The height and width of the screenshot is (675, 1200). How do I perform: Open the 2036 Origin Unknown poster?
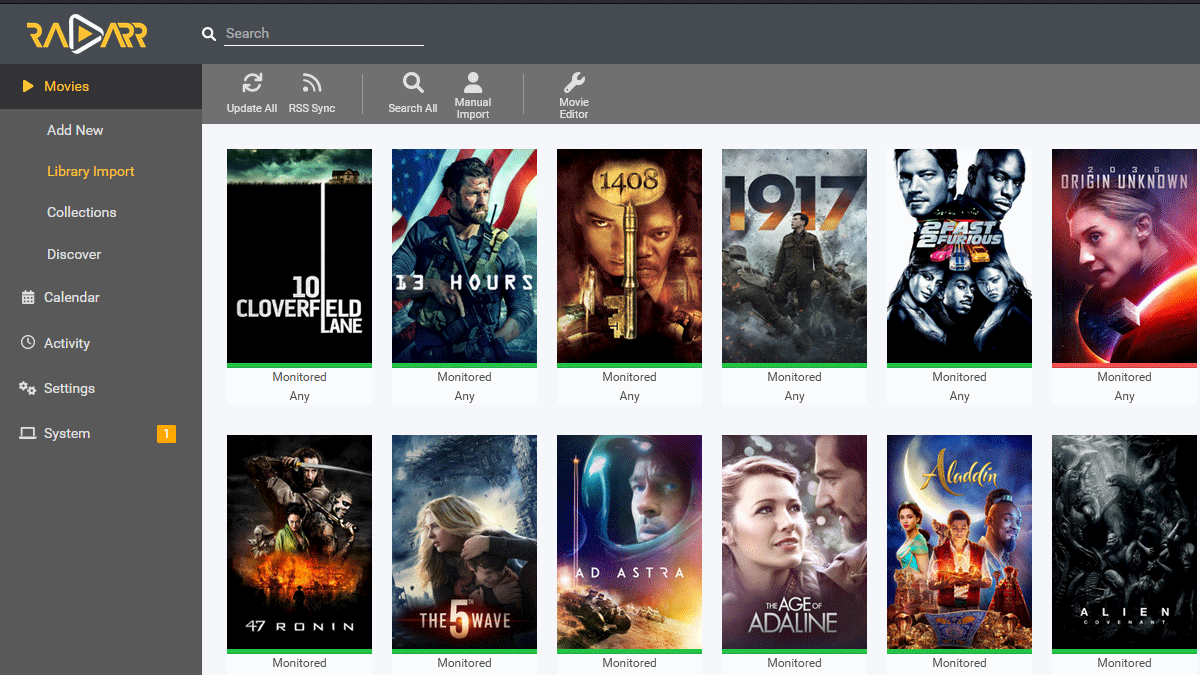[x=1124, y=256]
